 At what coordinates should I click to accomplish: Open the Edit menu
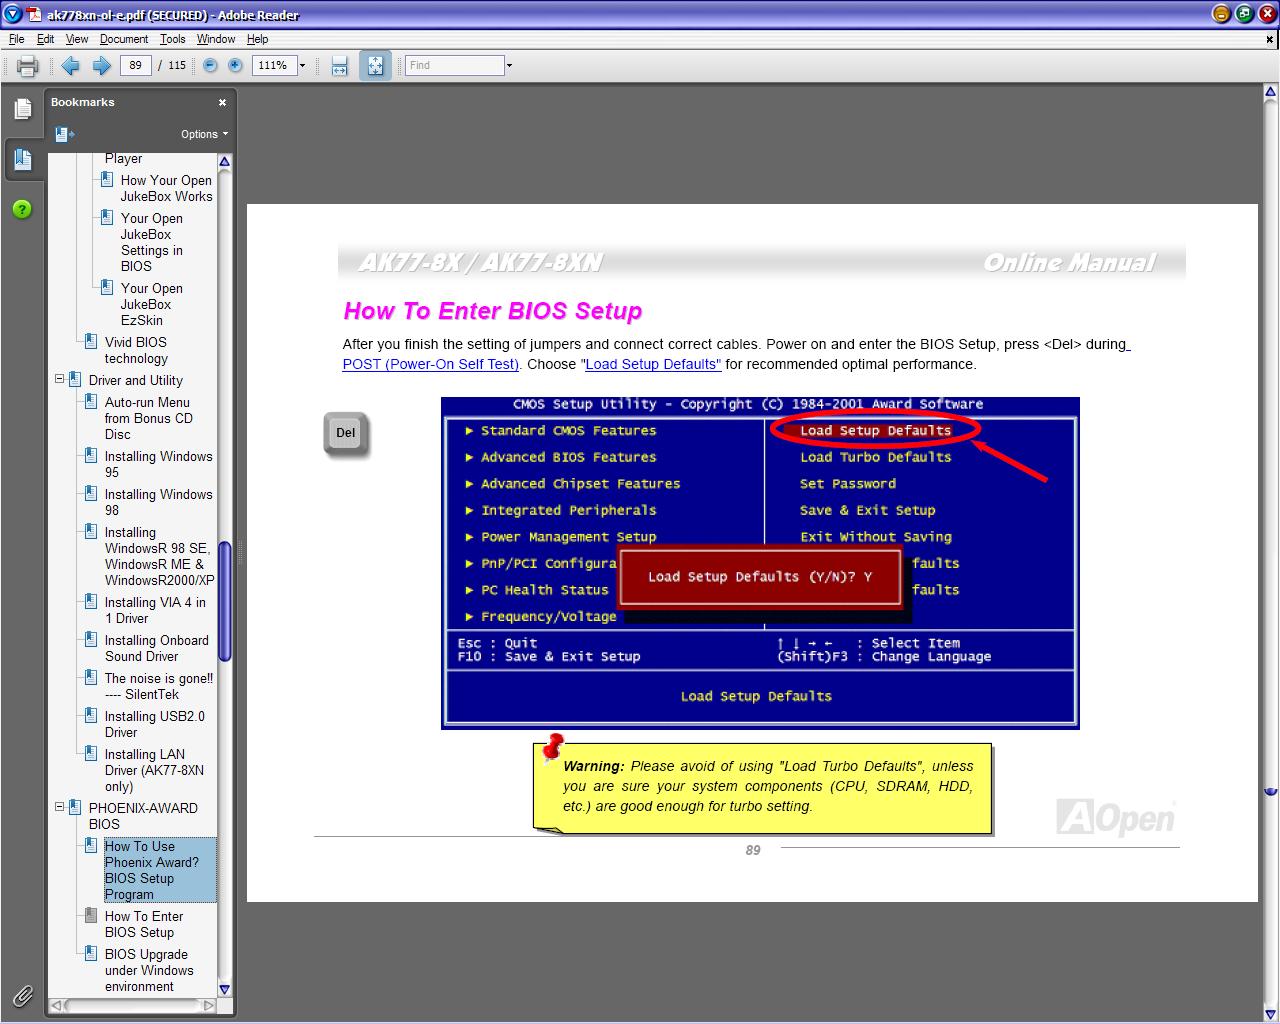[46, 39]
